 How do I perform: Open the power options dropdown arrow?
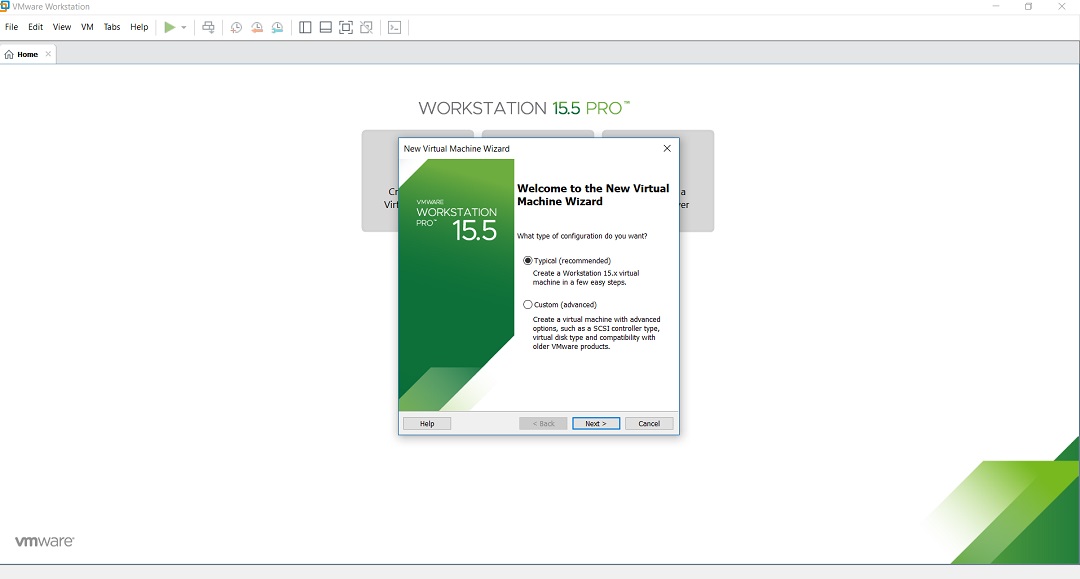pyautogui.click(x=184, y=28)
